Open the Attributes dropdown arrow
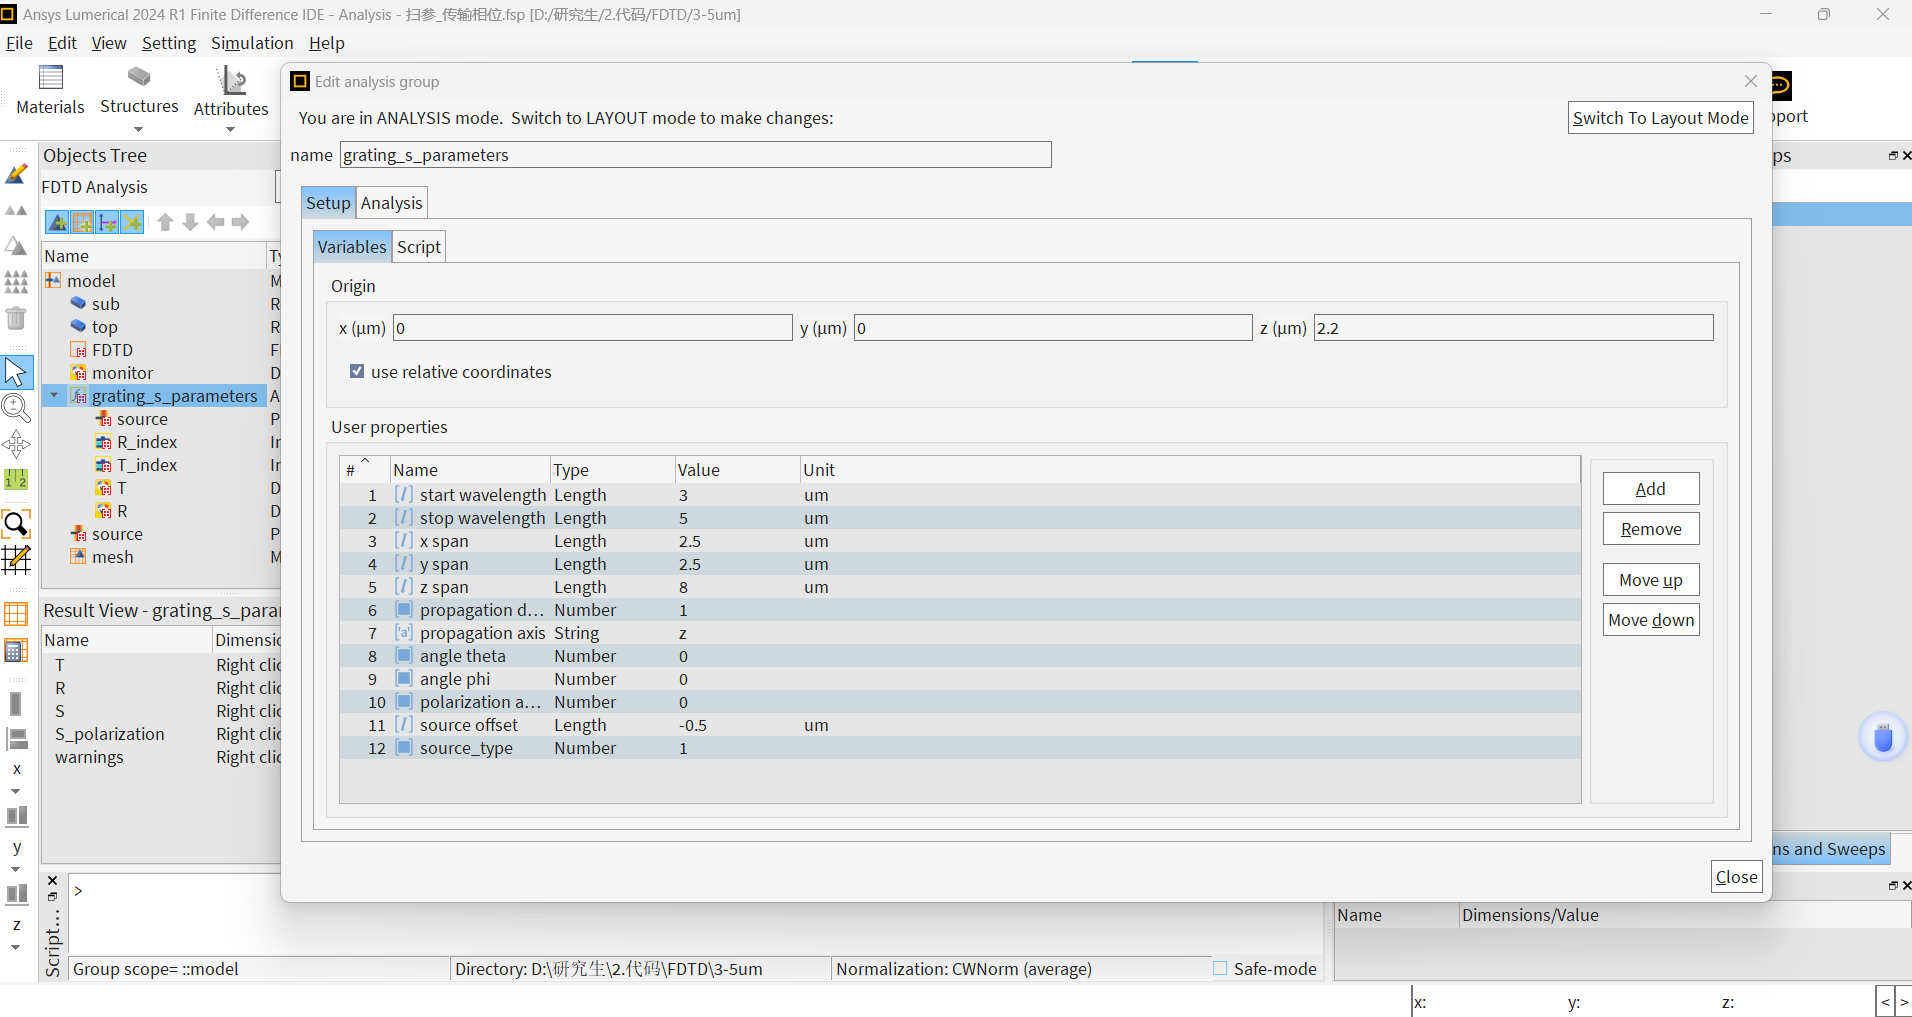Viewport: 1912px width, 1017px height. (x=230, y=130)
